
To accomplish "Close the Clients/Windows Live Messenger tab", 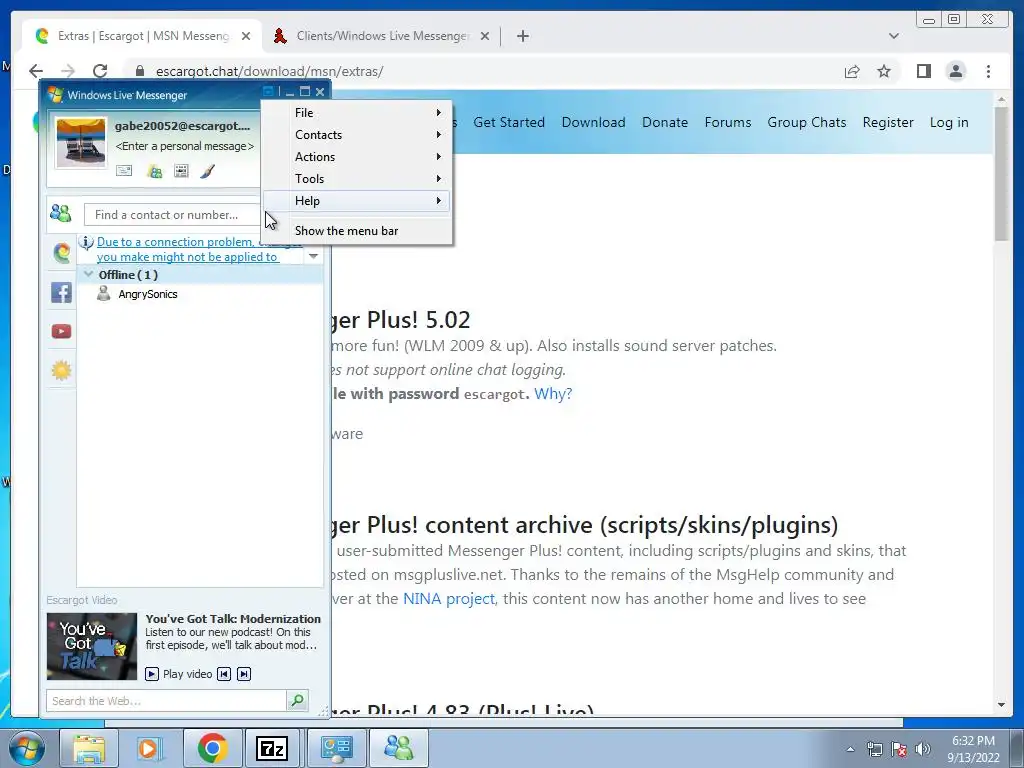I will [485, 36].
